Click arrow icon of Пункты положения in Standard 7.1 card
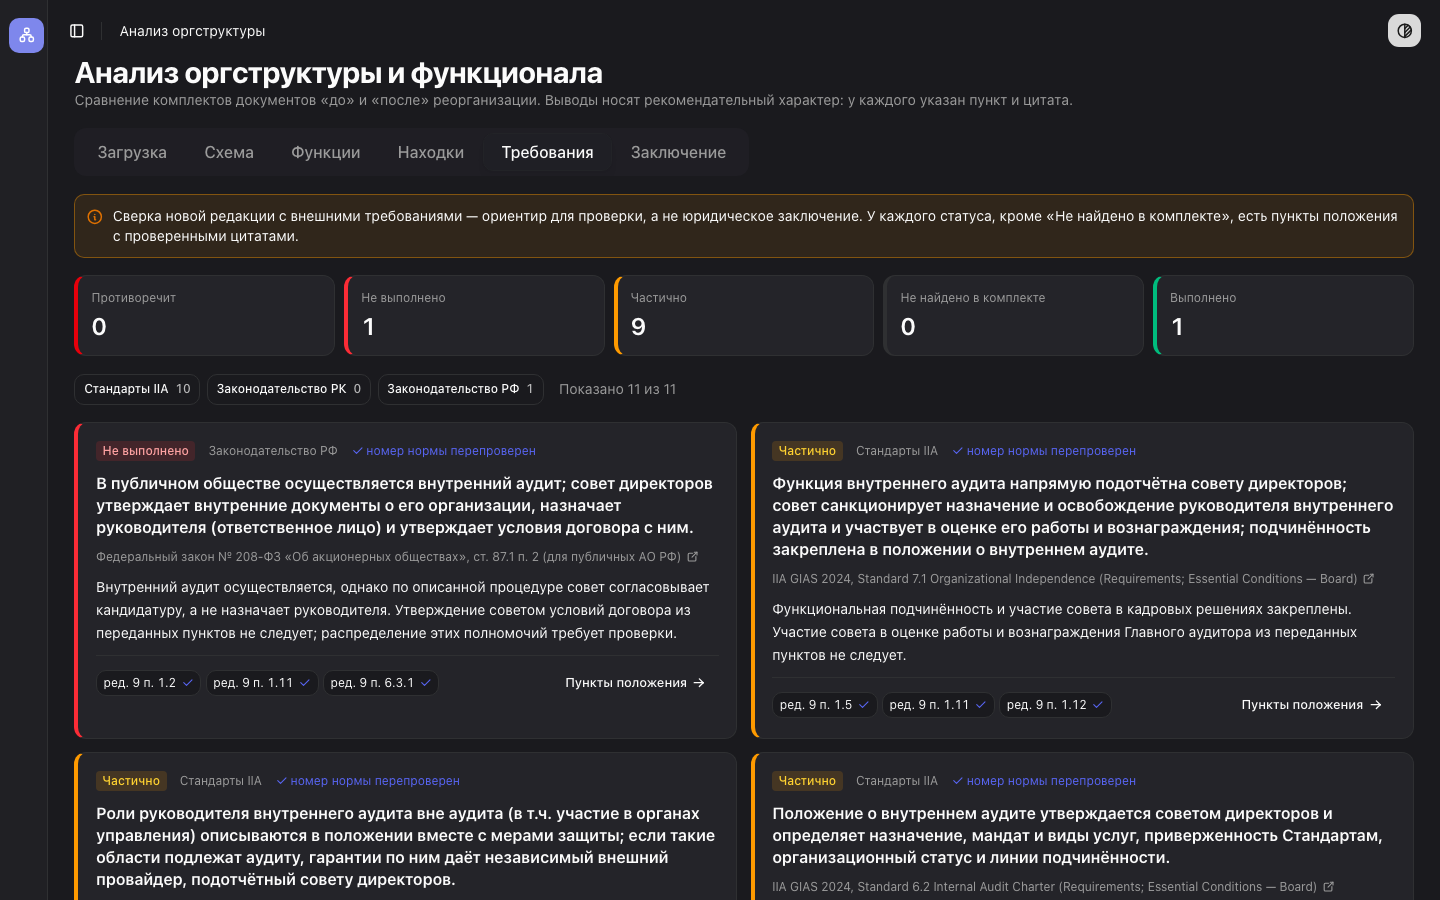This screenshot has height=900, width=1440. click(x=1376, y=705)
